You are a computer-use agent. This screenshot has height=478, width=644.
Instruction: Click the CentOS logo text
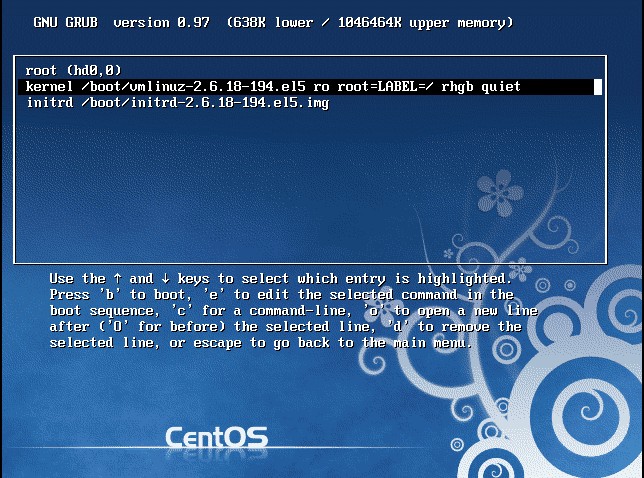[x=216, y=437]
